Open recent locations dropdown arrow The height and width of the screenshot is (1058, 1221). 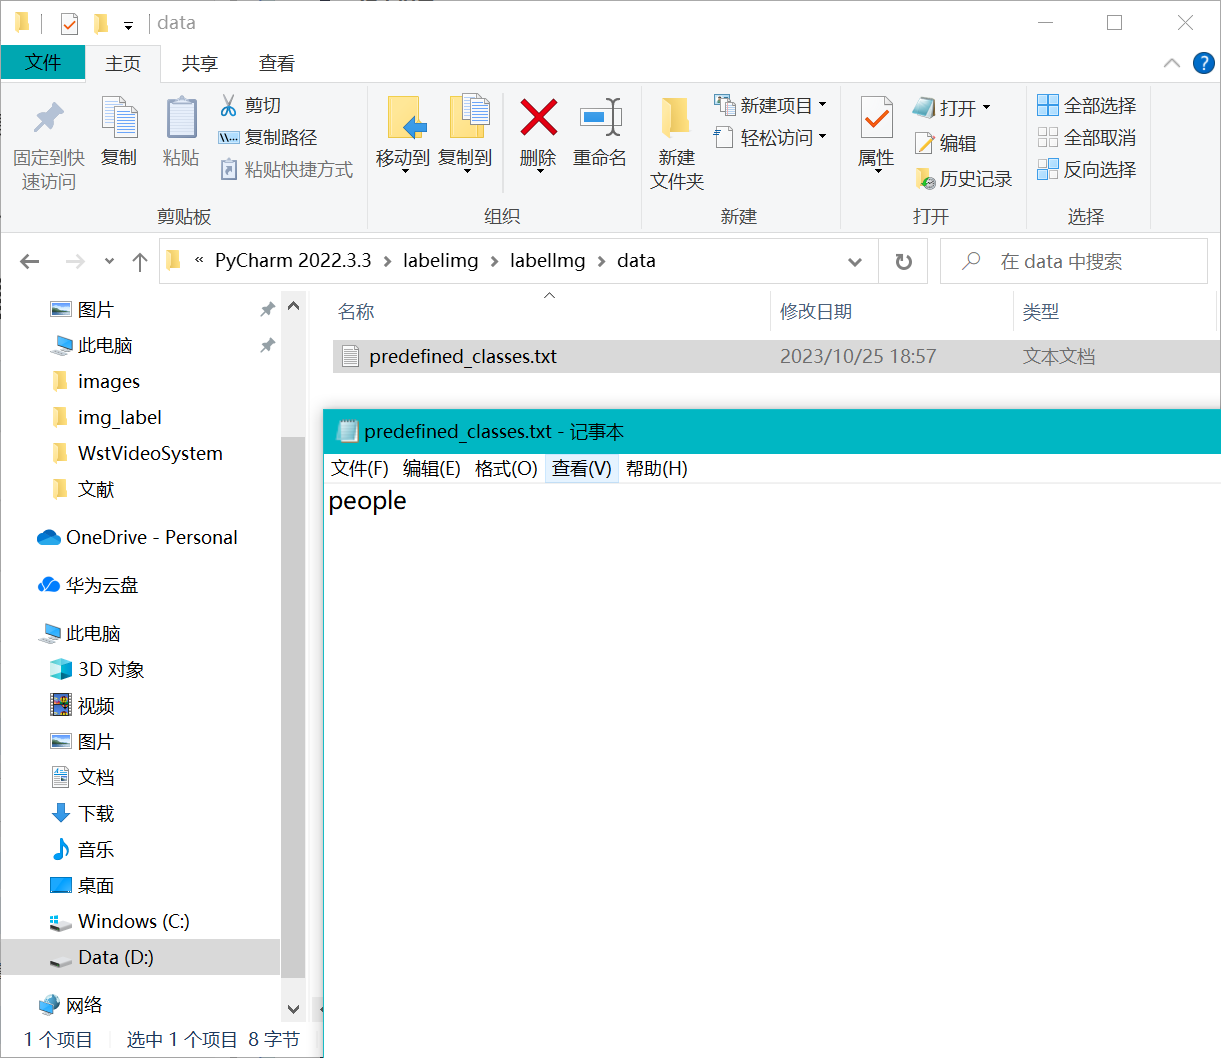coord(109,261)
